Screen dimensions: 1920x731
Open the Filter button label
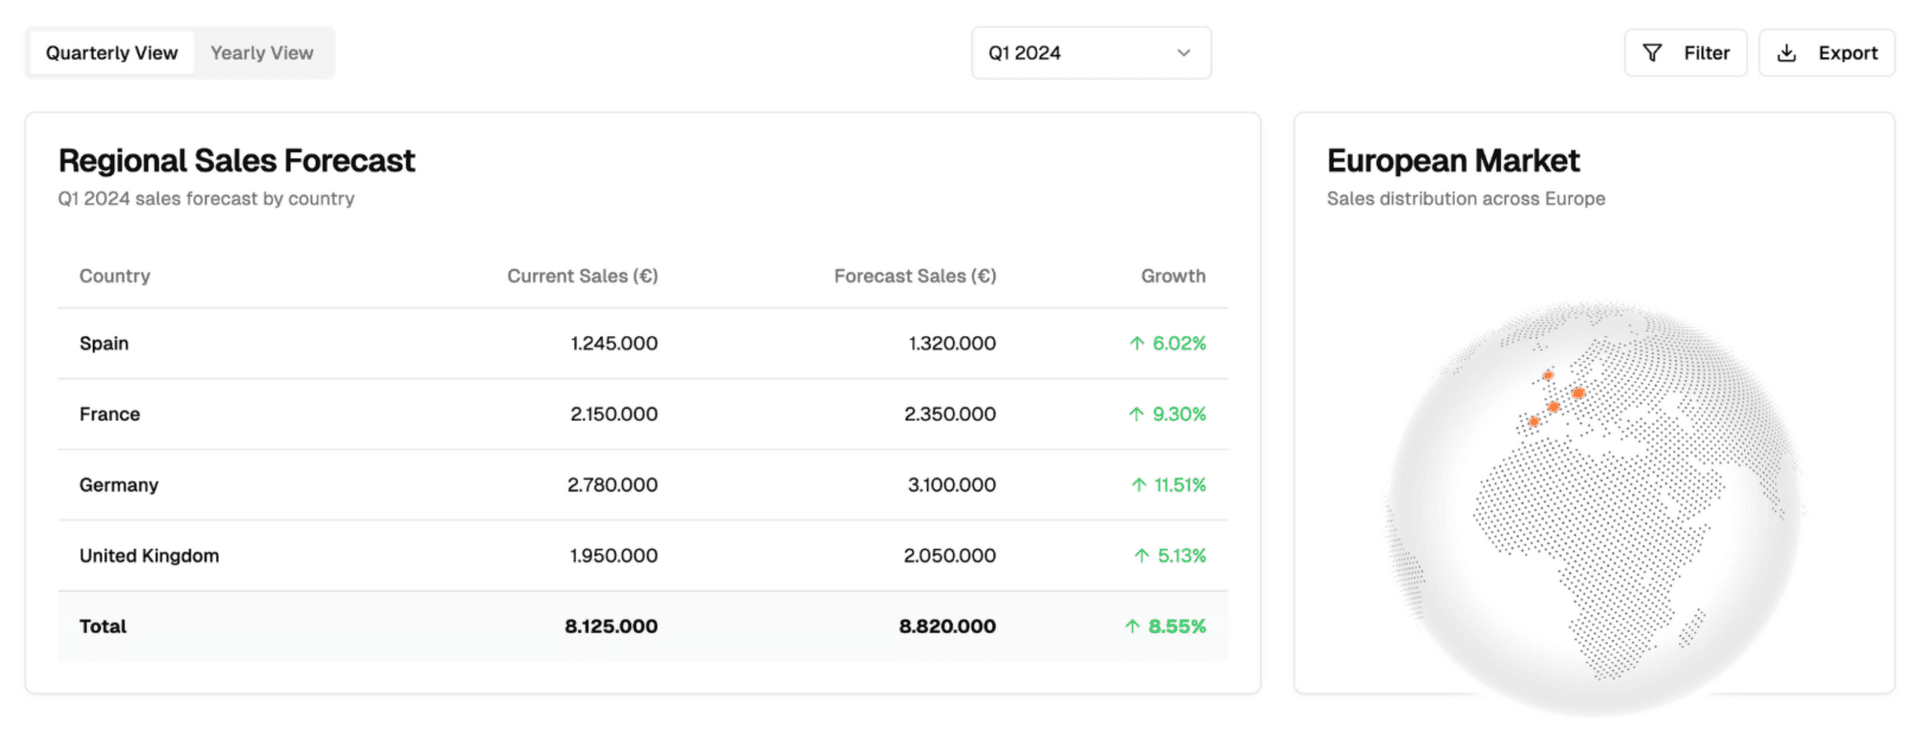click(x=1706, y=53)
